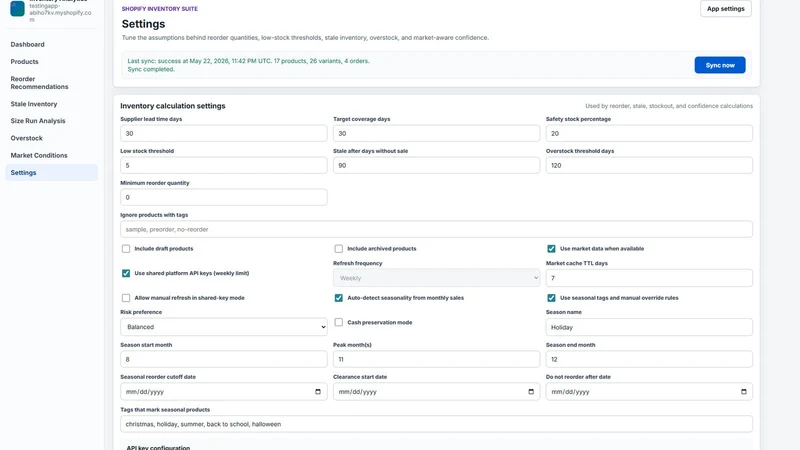Go to Overstock page
Viewport: 800px width, 450px height.
27,138
